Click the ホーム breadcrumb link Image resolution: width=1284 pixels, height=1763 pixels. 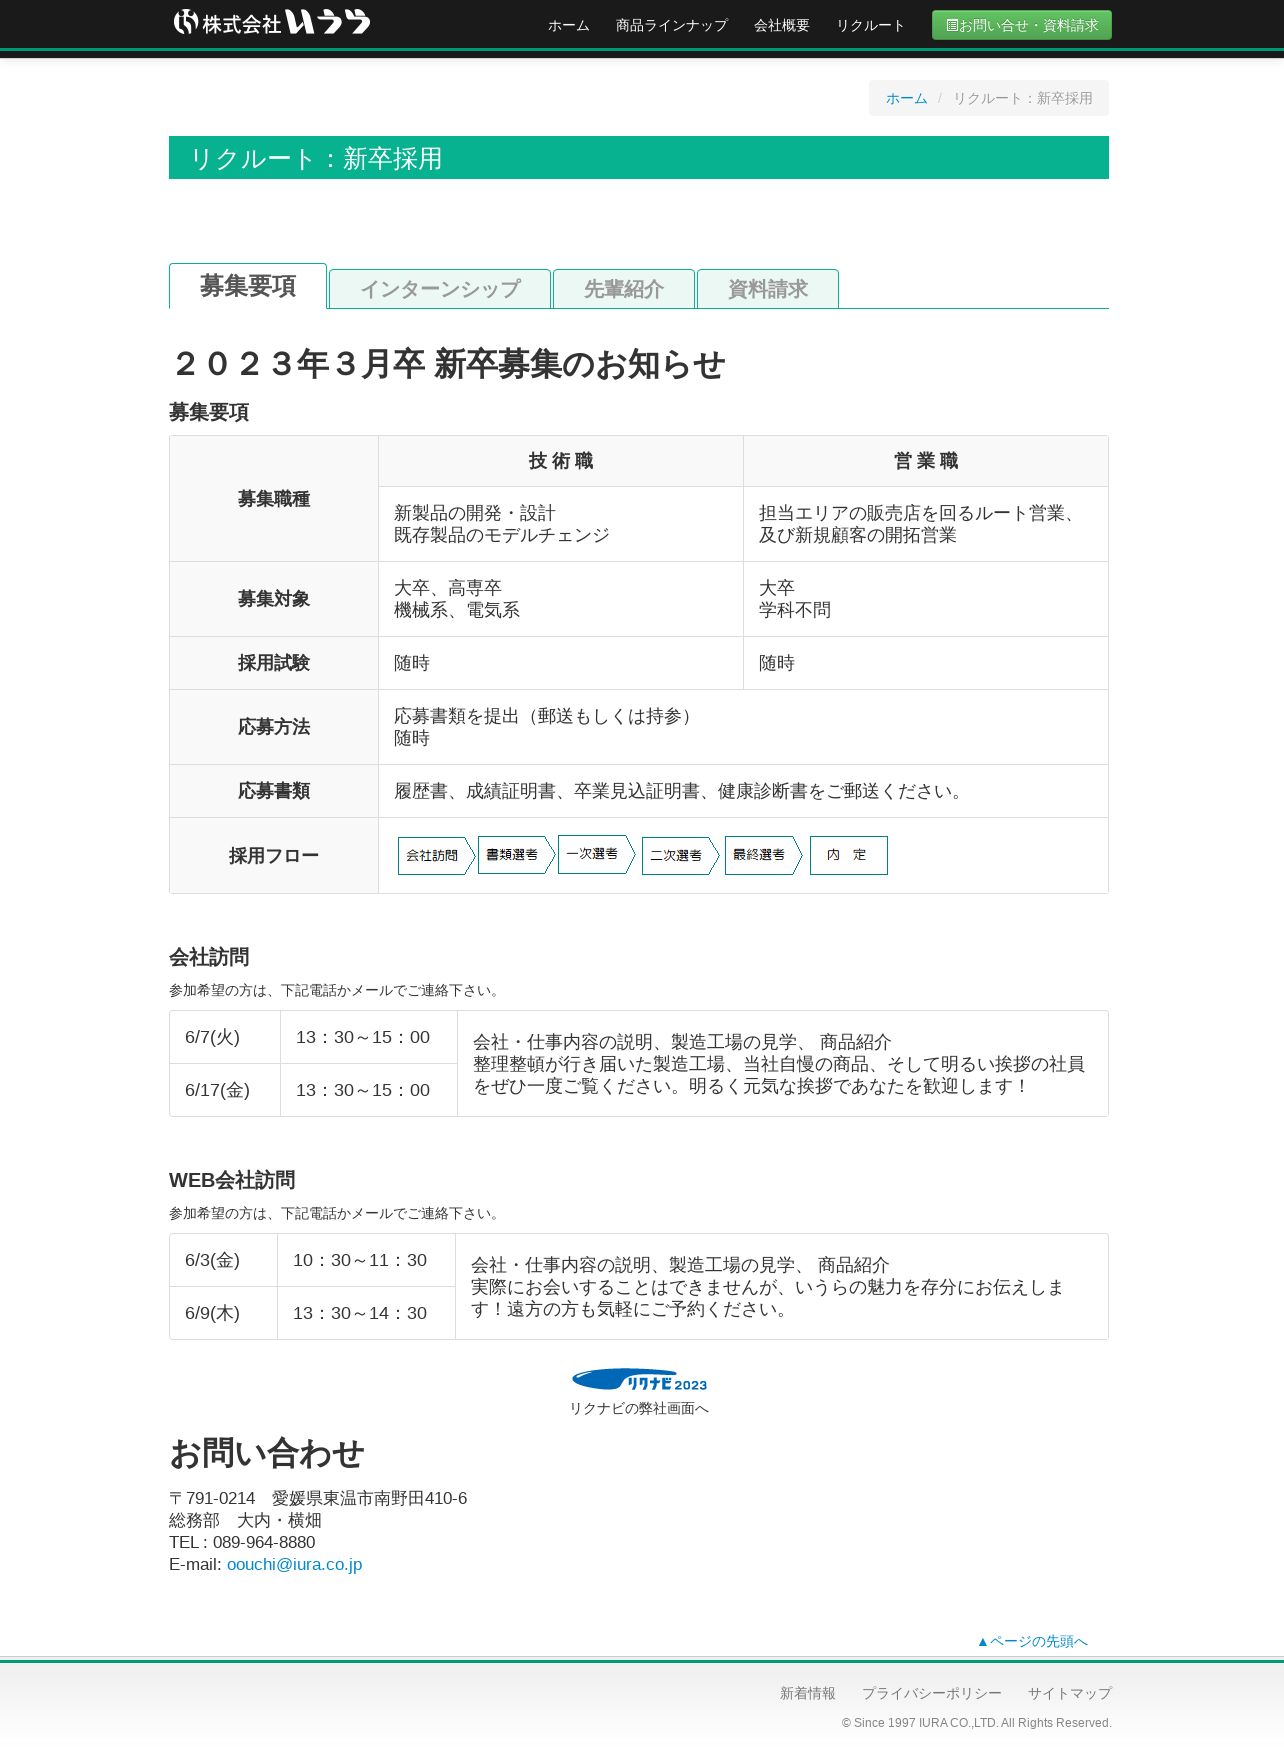tap(906, 98)
